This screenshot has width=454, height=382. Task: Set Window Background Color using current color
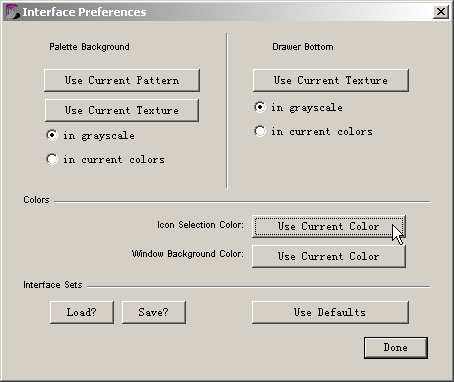click(329, 256)
